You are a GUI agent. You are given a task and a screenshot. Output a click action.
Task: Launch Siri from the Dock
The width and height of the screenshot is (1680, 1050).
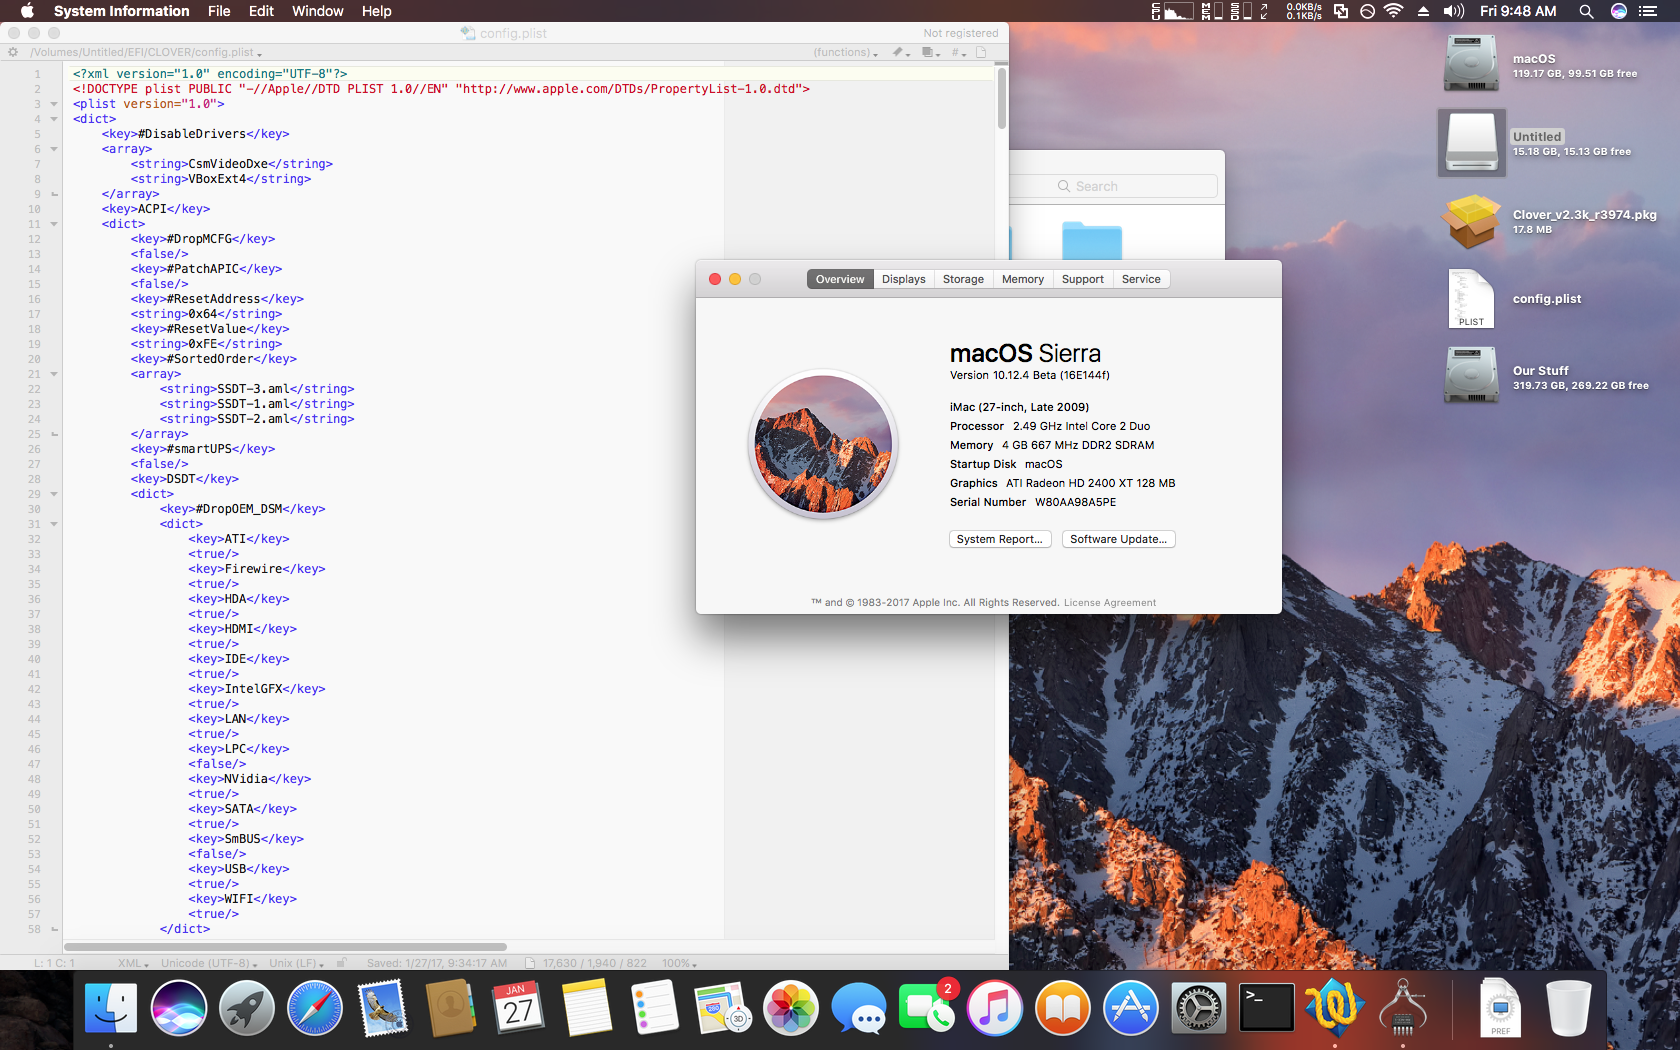click(179, 1008)
